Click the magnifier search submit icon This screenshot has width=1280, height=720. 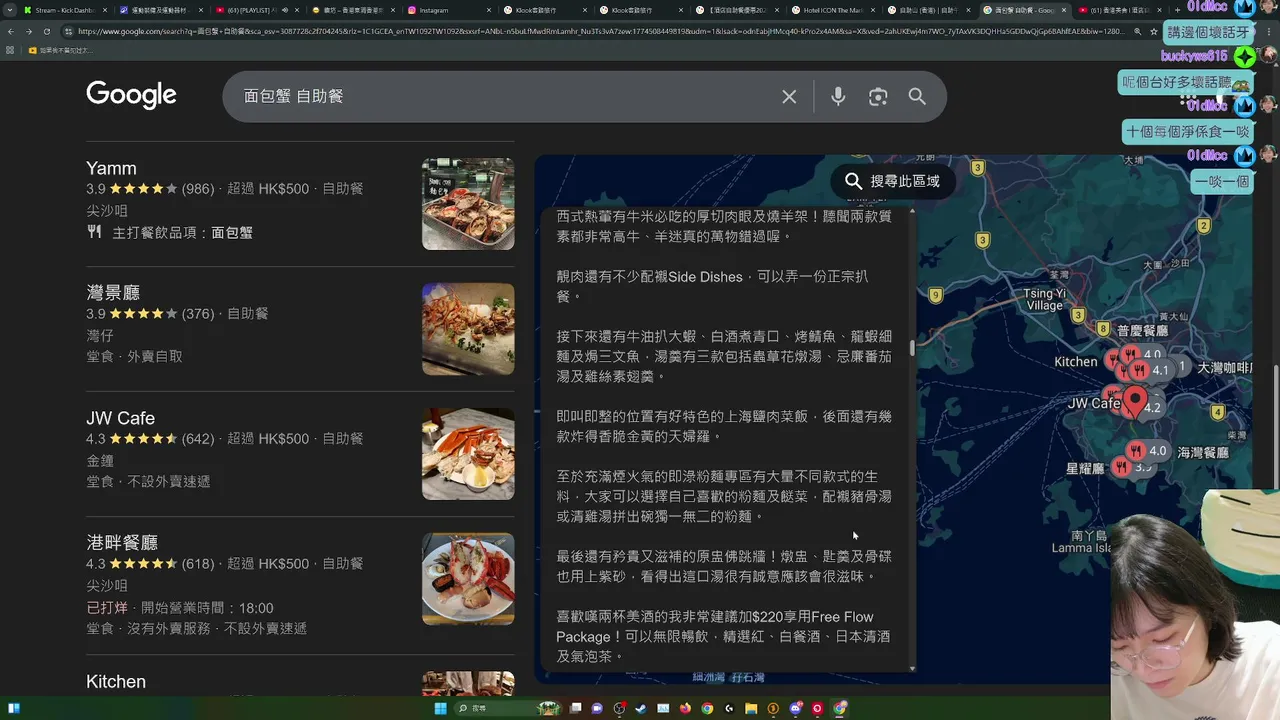[x=917, y=97]
